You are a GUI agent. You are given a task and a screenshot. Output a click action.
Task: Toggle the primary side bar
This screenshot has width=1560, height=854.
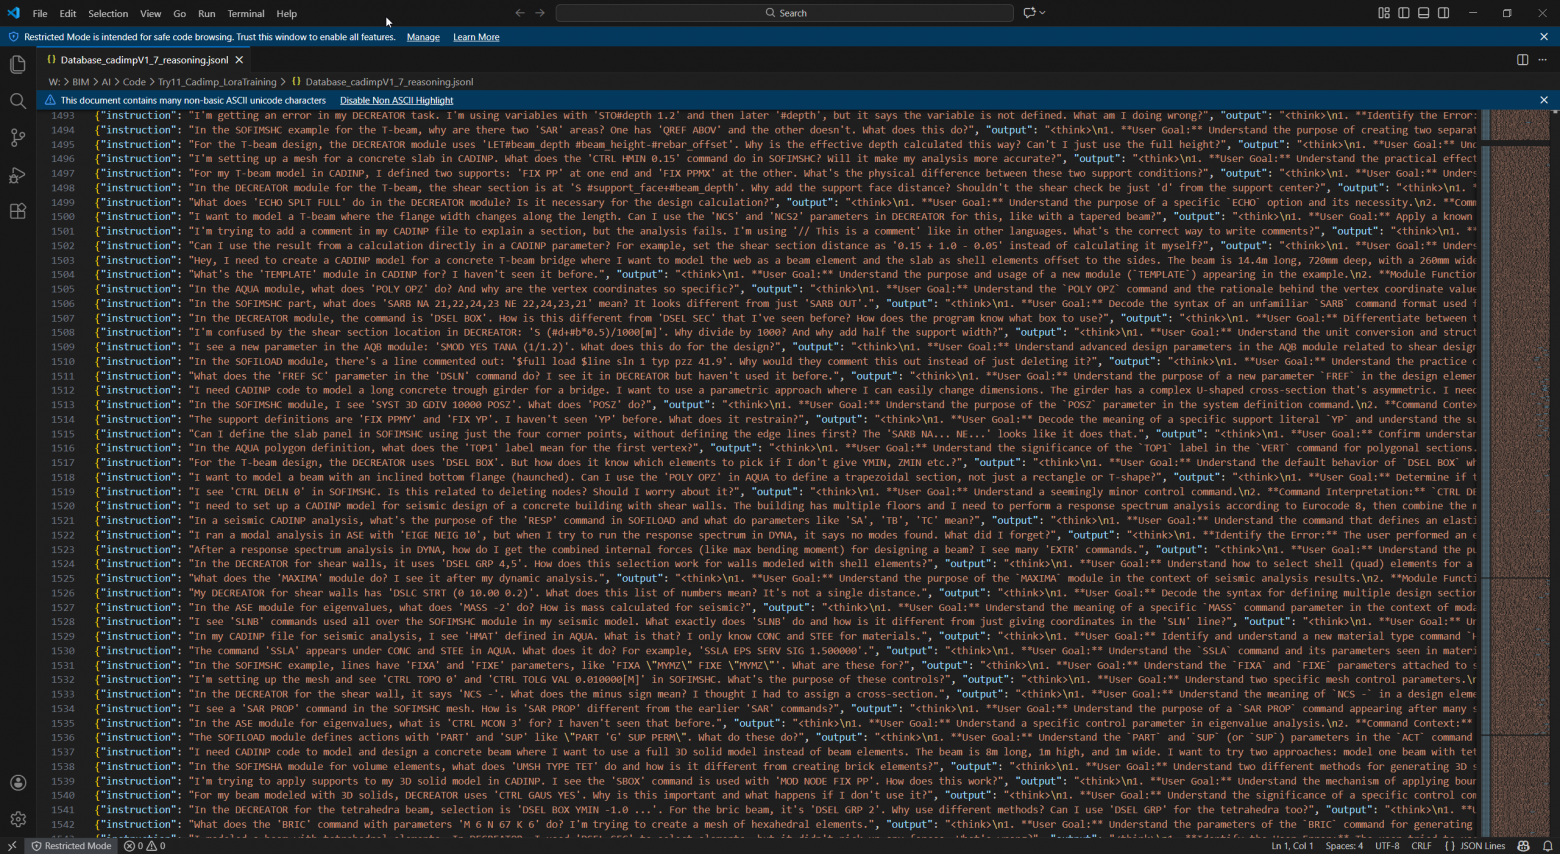click(1404, 13)
